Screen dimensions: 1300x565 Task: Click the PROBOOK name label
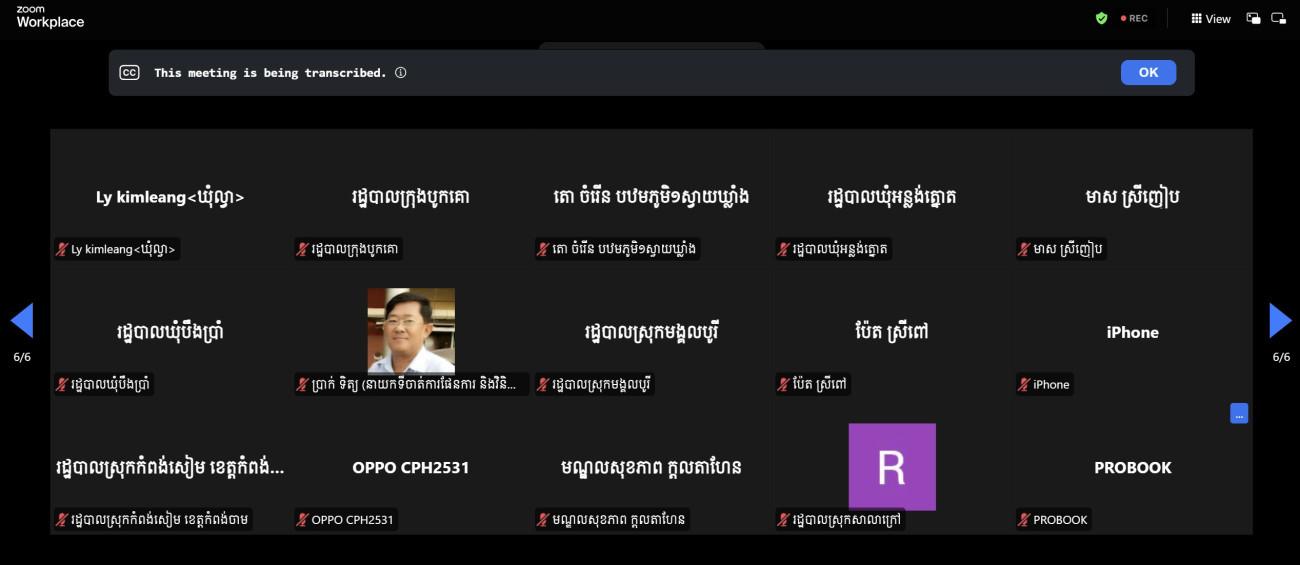pos(1060,520)
